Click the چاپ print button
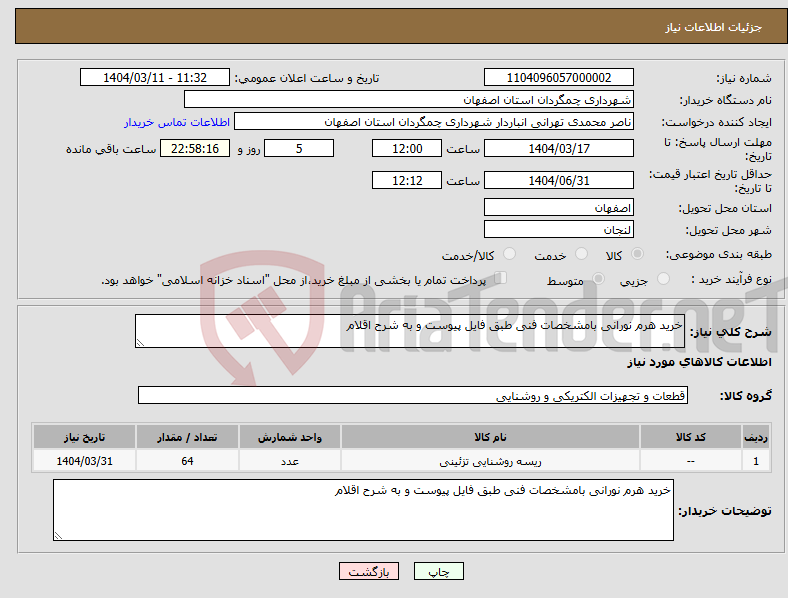 [x=439, y=571]
